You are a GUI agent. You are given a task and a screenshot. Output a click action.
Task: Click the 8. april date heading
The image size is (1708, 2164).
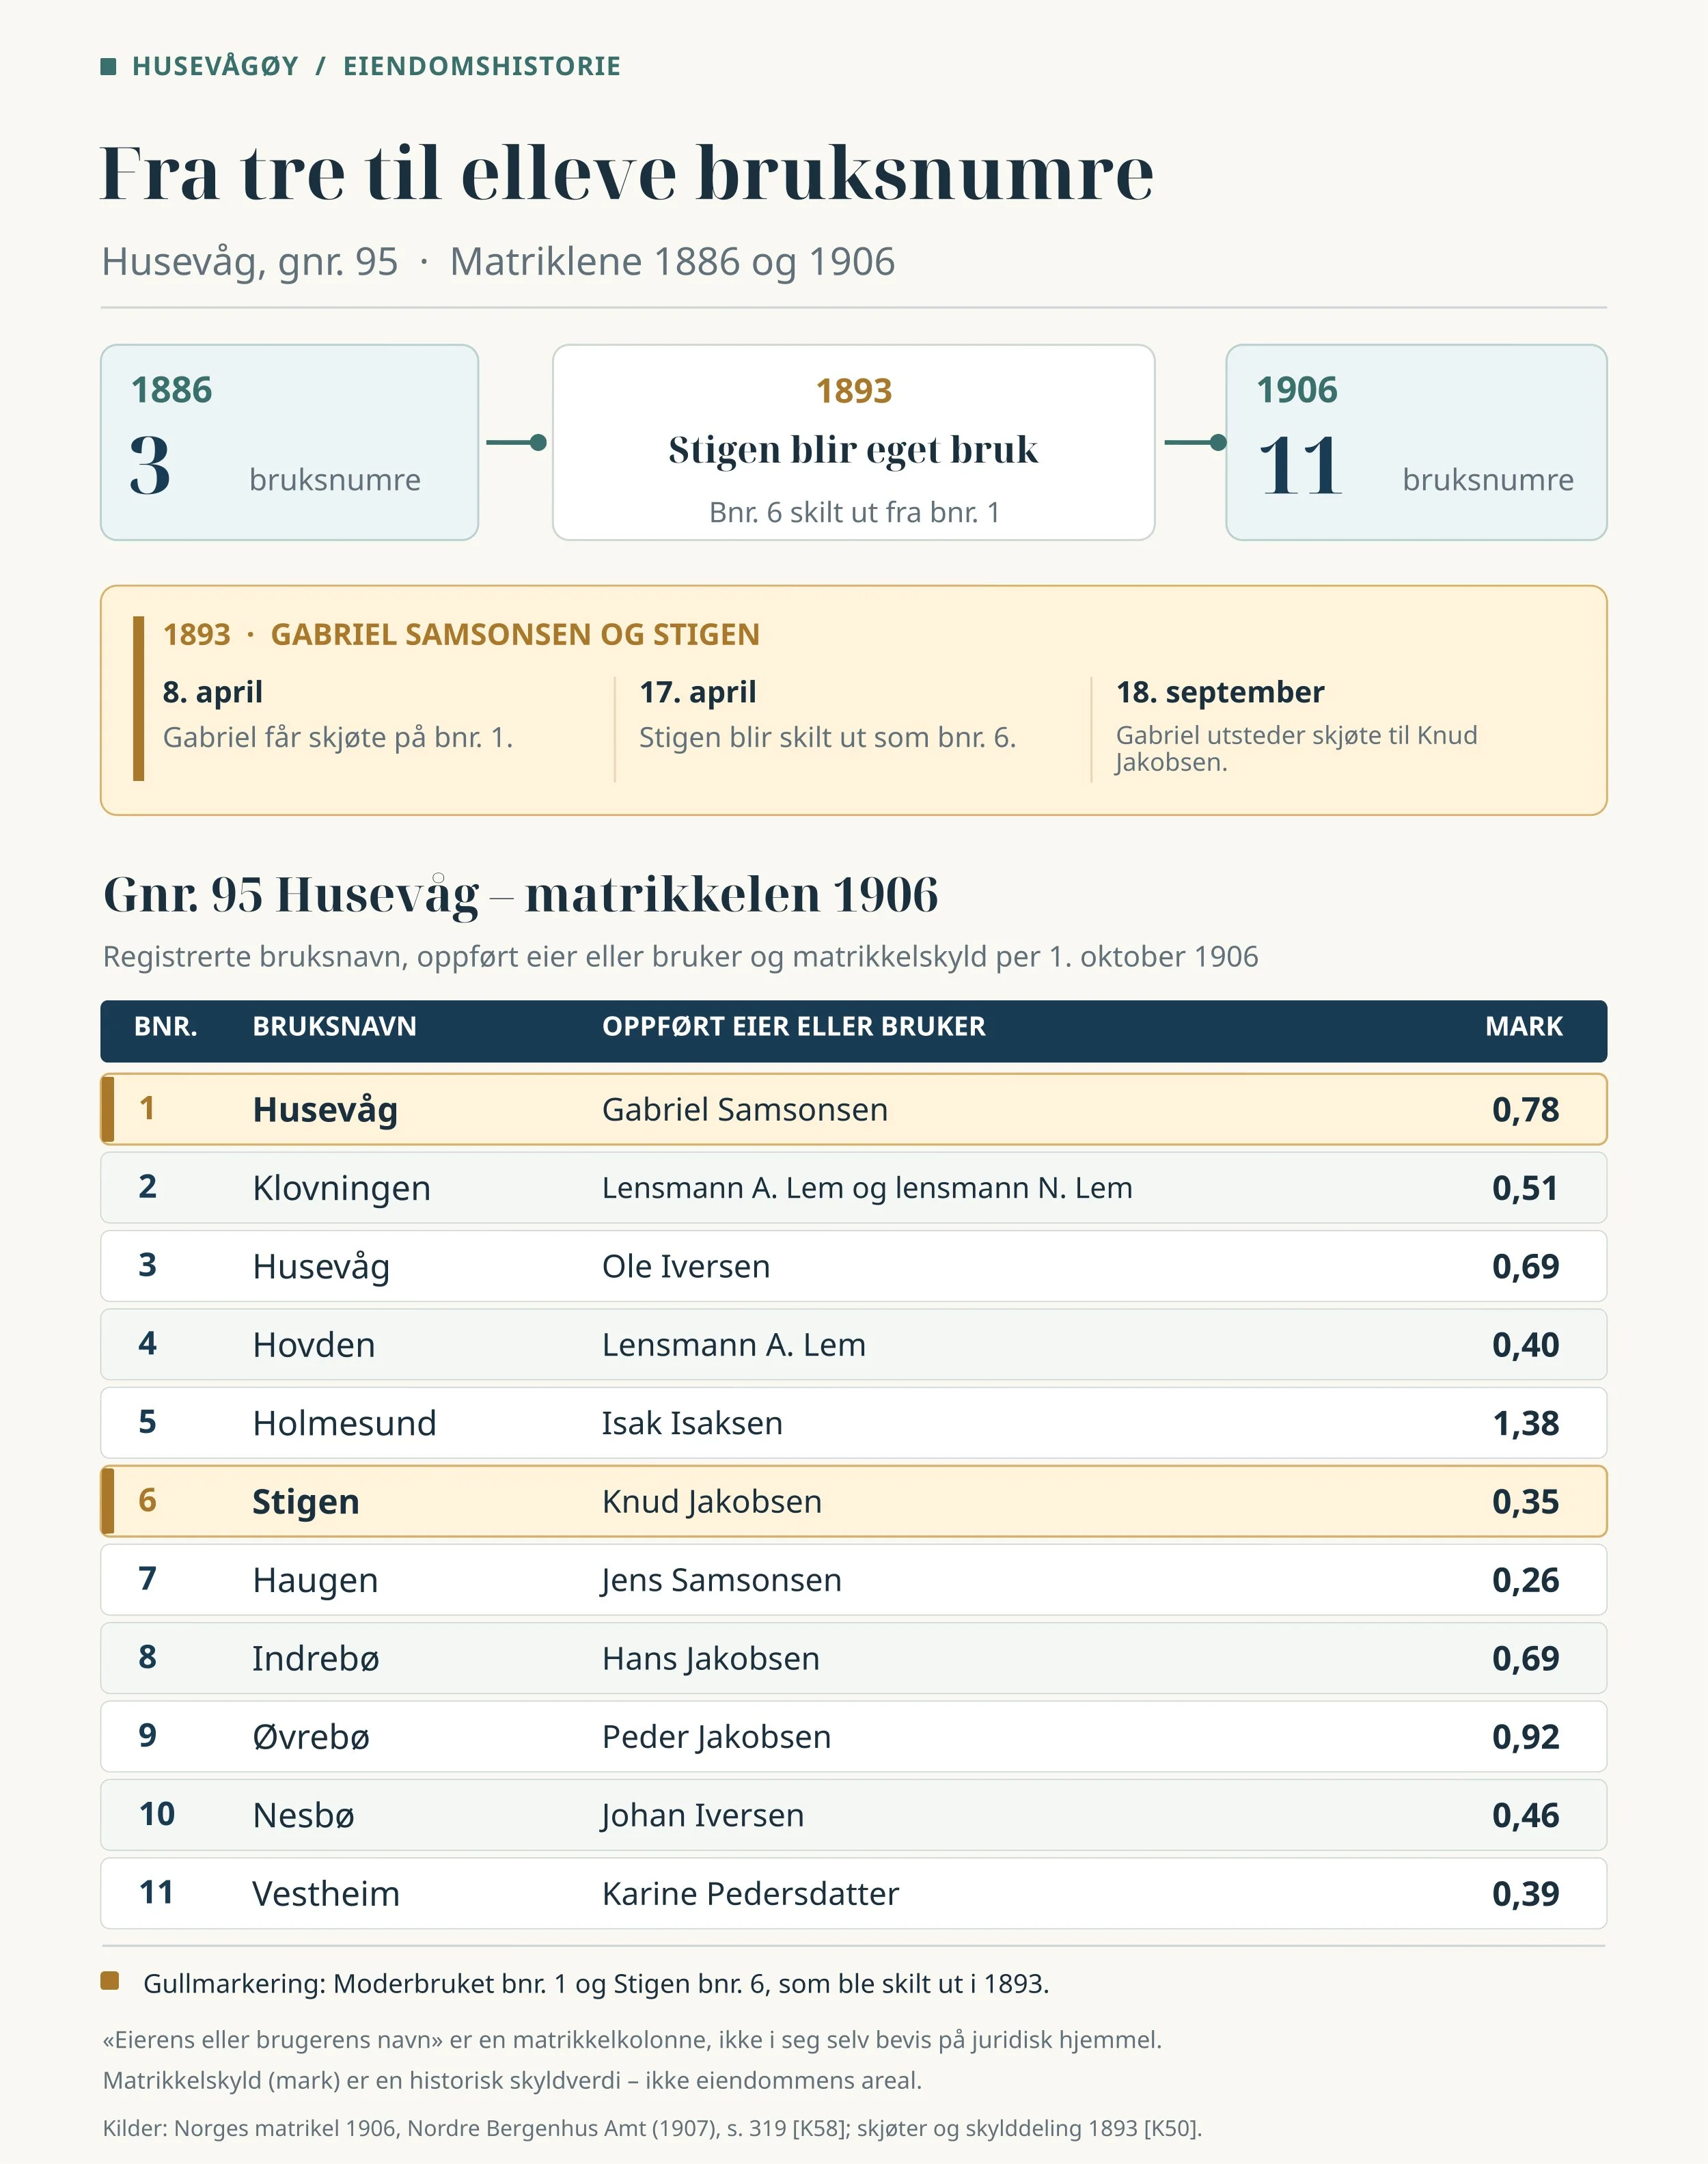click(213, 692)
